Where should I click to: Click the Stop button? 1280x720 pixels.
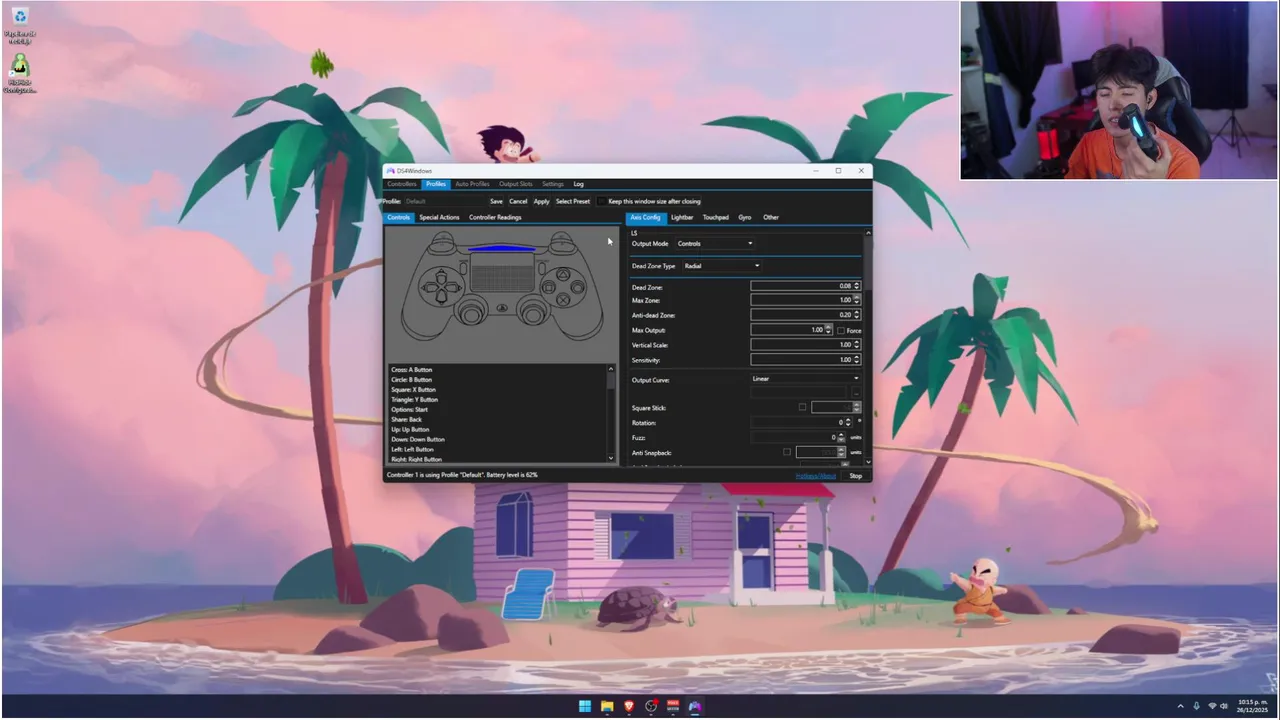pyautogui.click(x=856, y=475)
